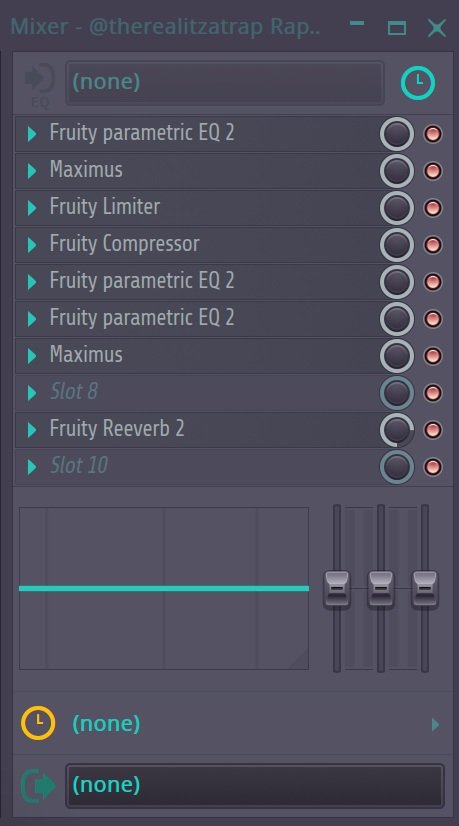459x826 pixels.
Task: Open the Fruity Limiter slot options arrow
Action: [32, 208]
